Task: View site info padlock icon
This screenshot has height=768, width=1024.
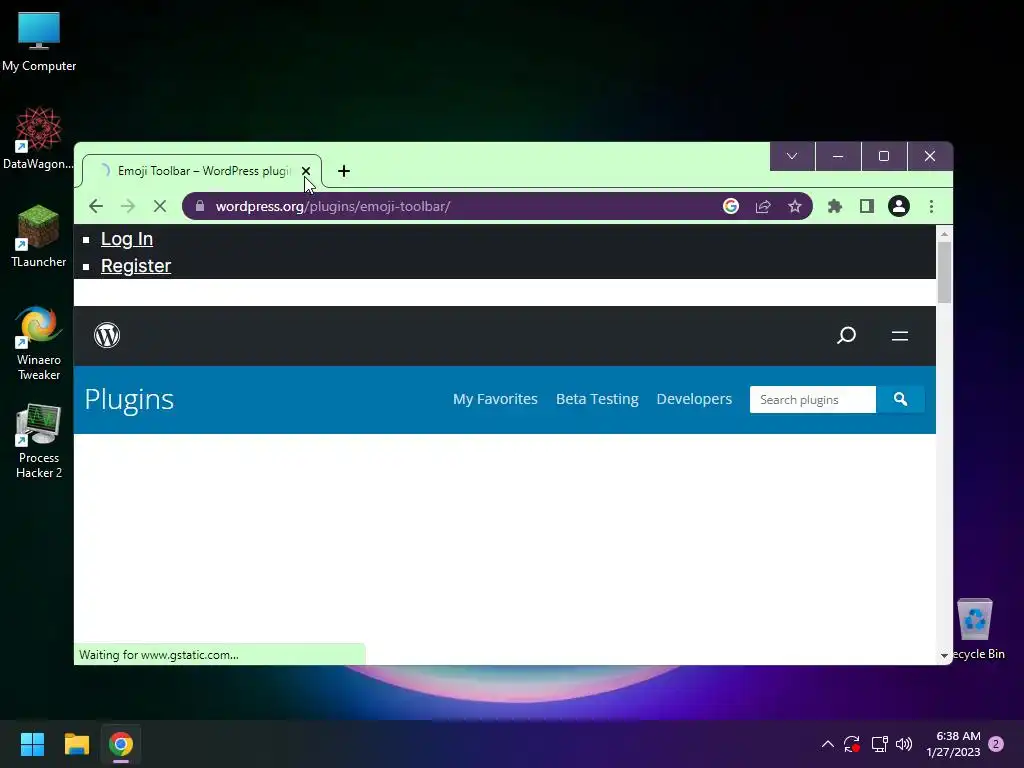Action: (x=200, y=206)
